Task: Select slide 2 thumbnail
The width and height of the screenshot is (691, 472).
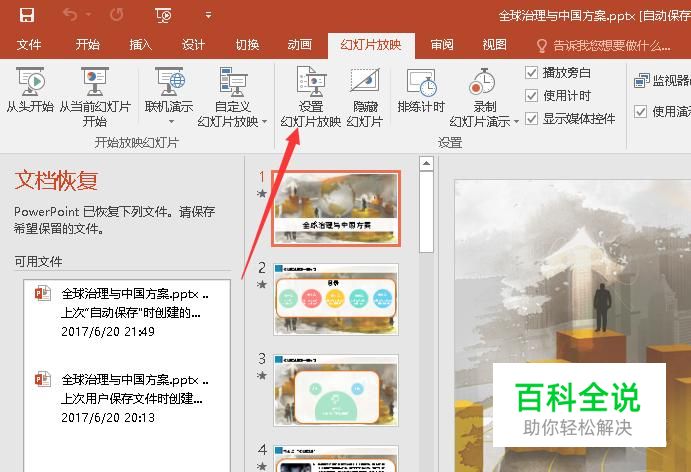Action: (336, 299)
